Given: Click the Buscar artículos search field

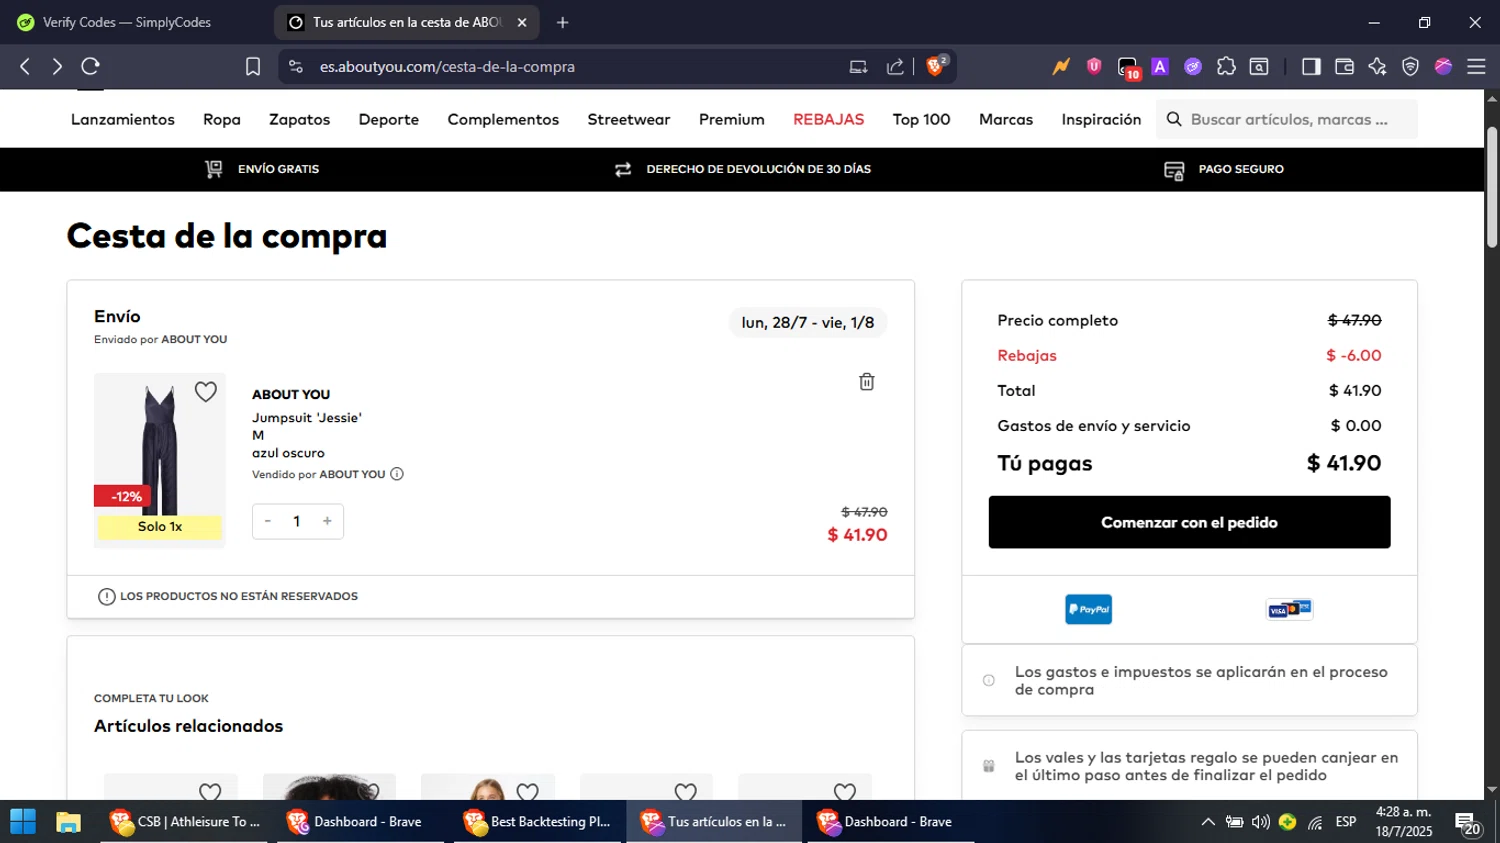Looking at the screenshot, I should point(1288,119).
